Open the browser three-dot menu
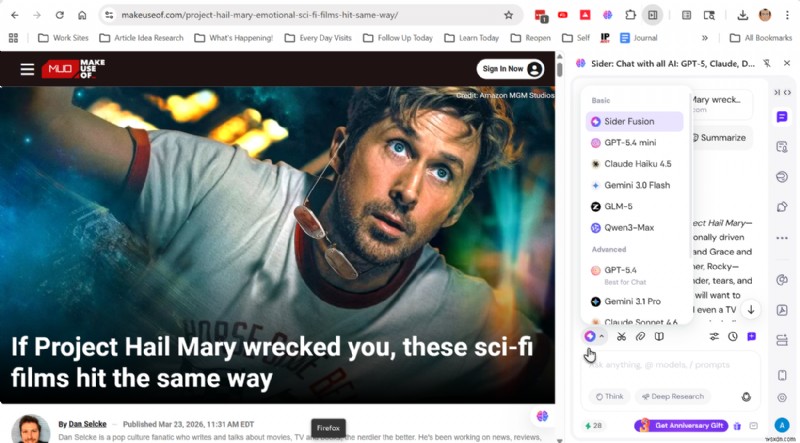Image resolution: width=800 pixels, height=443 pixels. 787,15
